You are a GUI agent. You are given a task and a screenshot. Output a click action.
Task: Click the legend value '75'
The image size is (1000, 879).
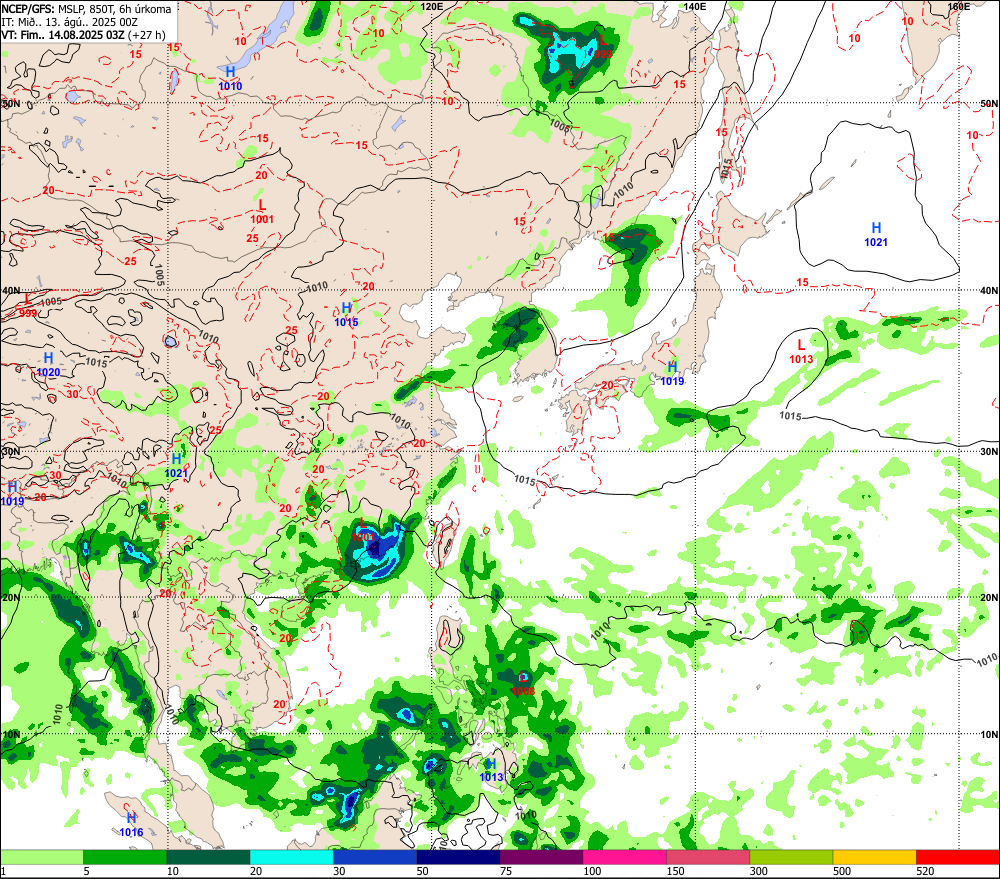506,871
